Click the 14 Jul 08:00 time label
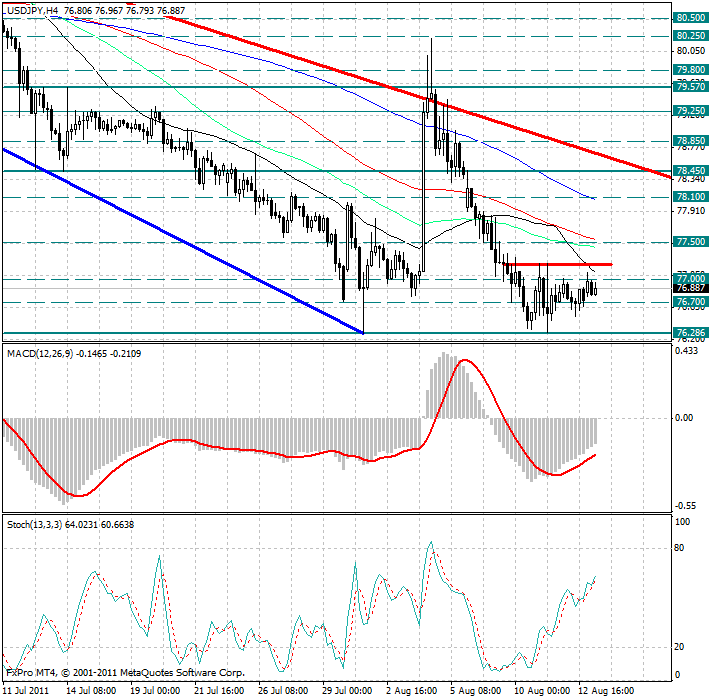The height and width of the screenshot is (698, 709). 91,691
